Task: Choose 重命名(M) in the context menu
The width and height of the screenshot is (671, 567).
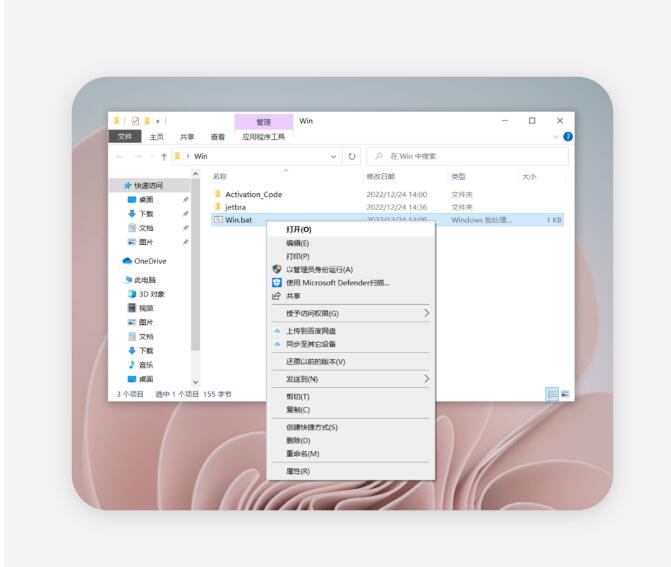Action: point(302,453)
